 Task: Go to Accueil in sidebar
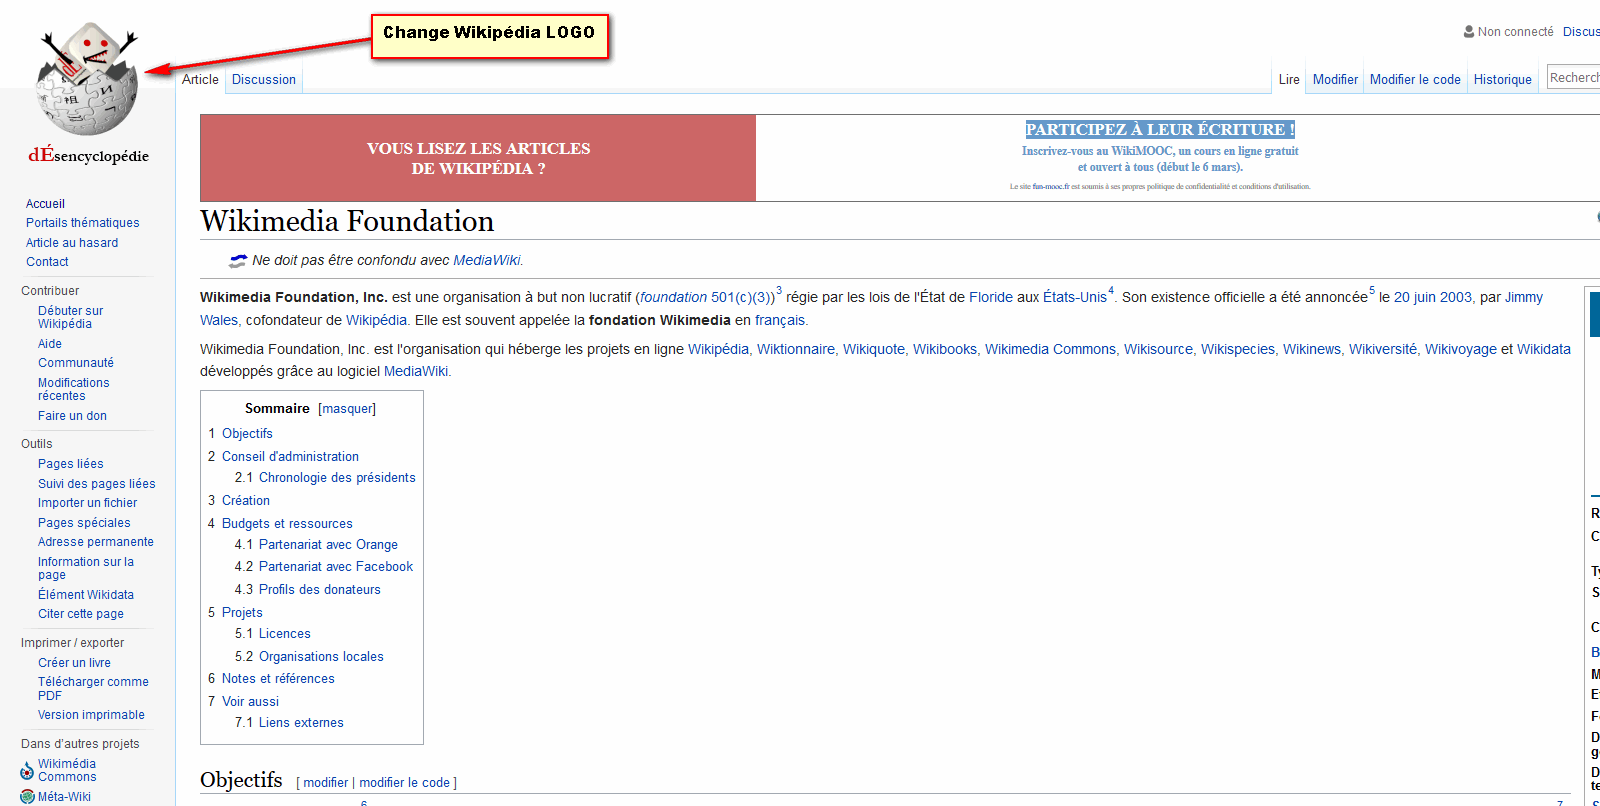[45, 204]
